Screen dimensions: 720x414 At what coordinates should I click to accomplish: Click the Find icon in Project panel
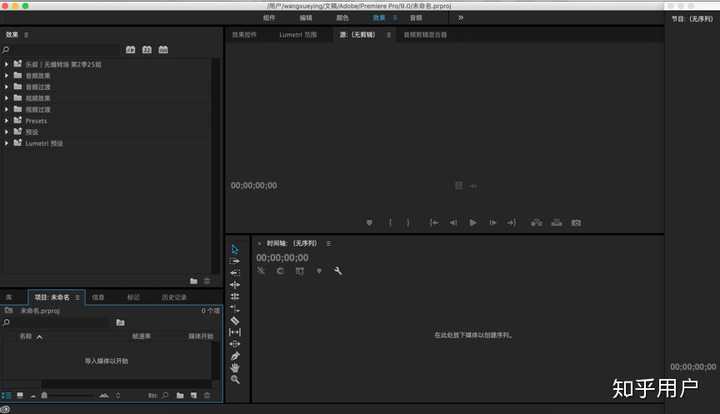pos(165,395)
